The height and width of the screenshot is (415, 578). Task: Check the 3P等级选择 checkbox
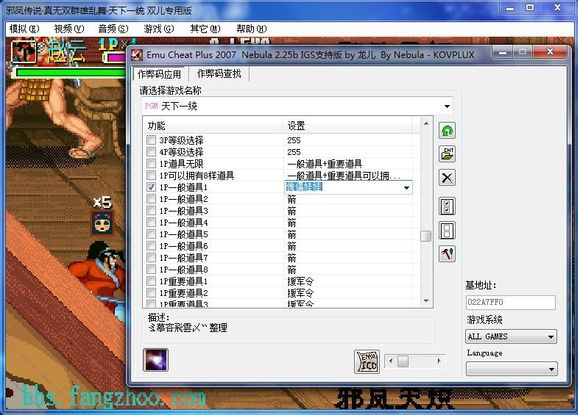click(151, 140)
